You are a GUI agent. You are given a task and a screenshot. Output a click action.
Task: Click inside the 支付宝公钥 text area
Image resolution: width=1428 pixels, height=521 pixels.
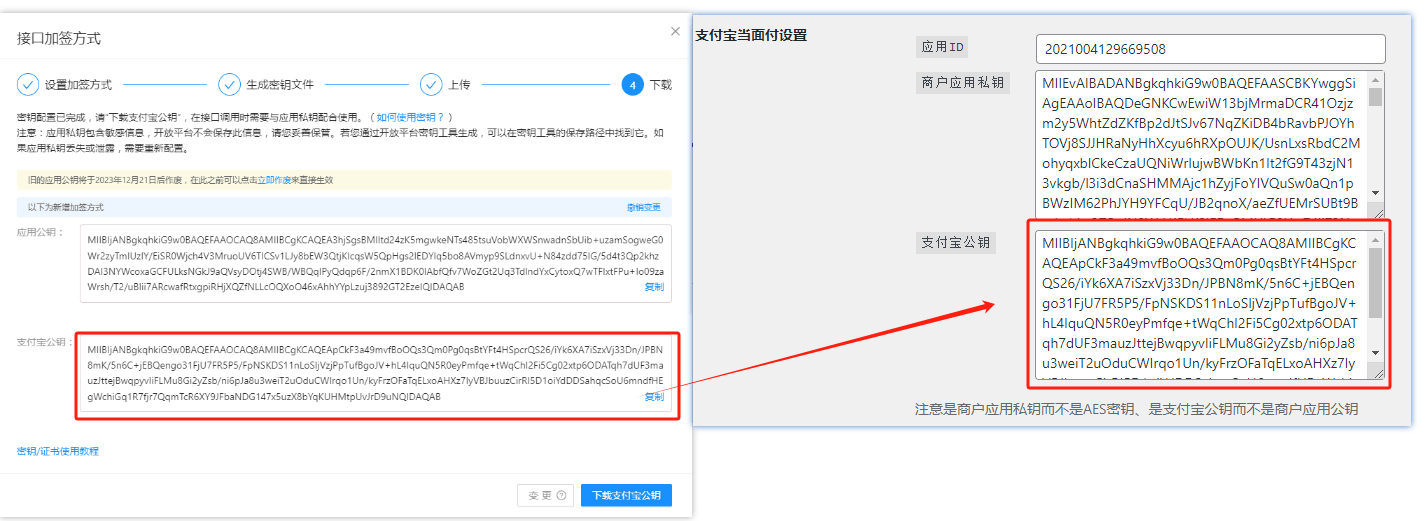1200,305
